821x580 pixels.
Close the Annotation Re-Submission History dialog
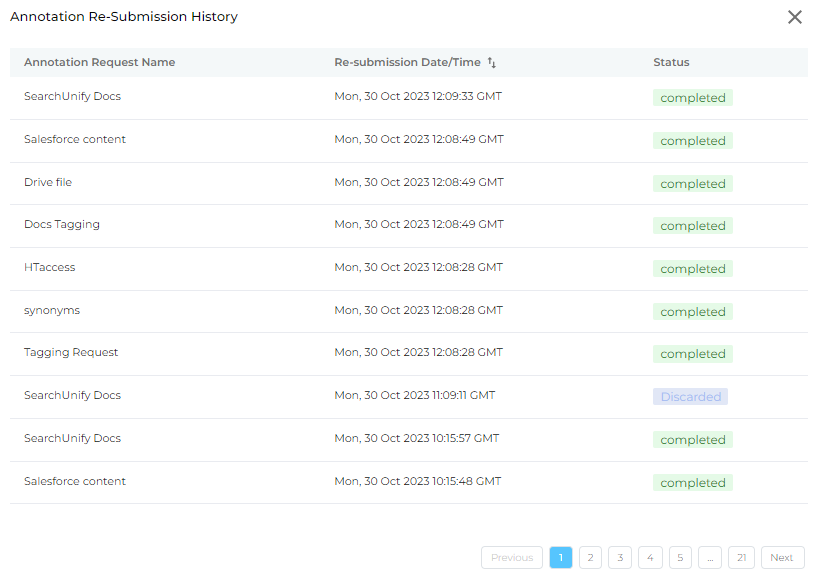(794, 17)
